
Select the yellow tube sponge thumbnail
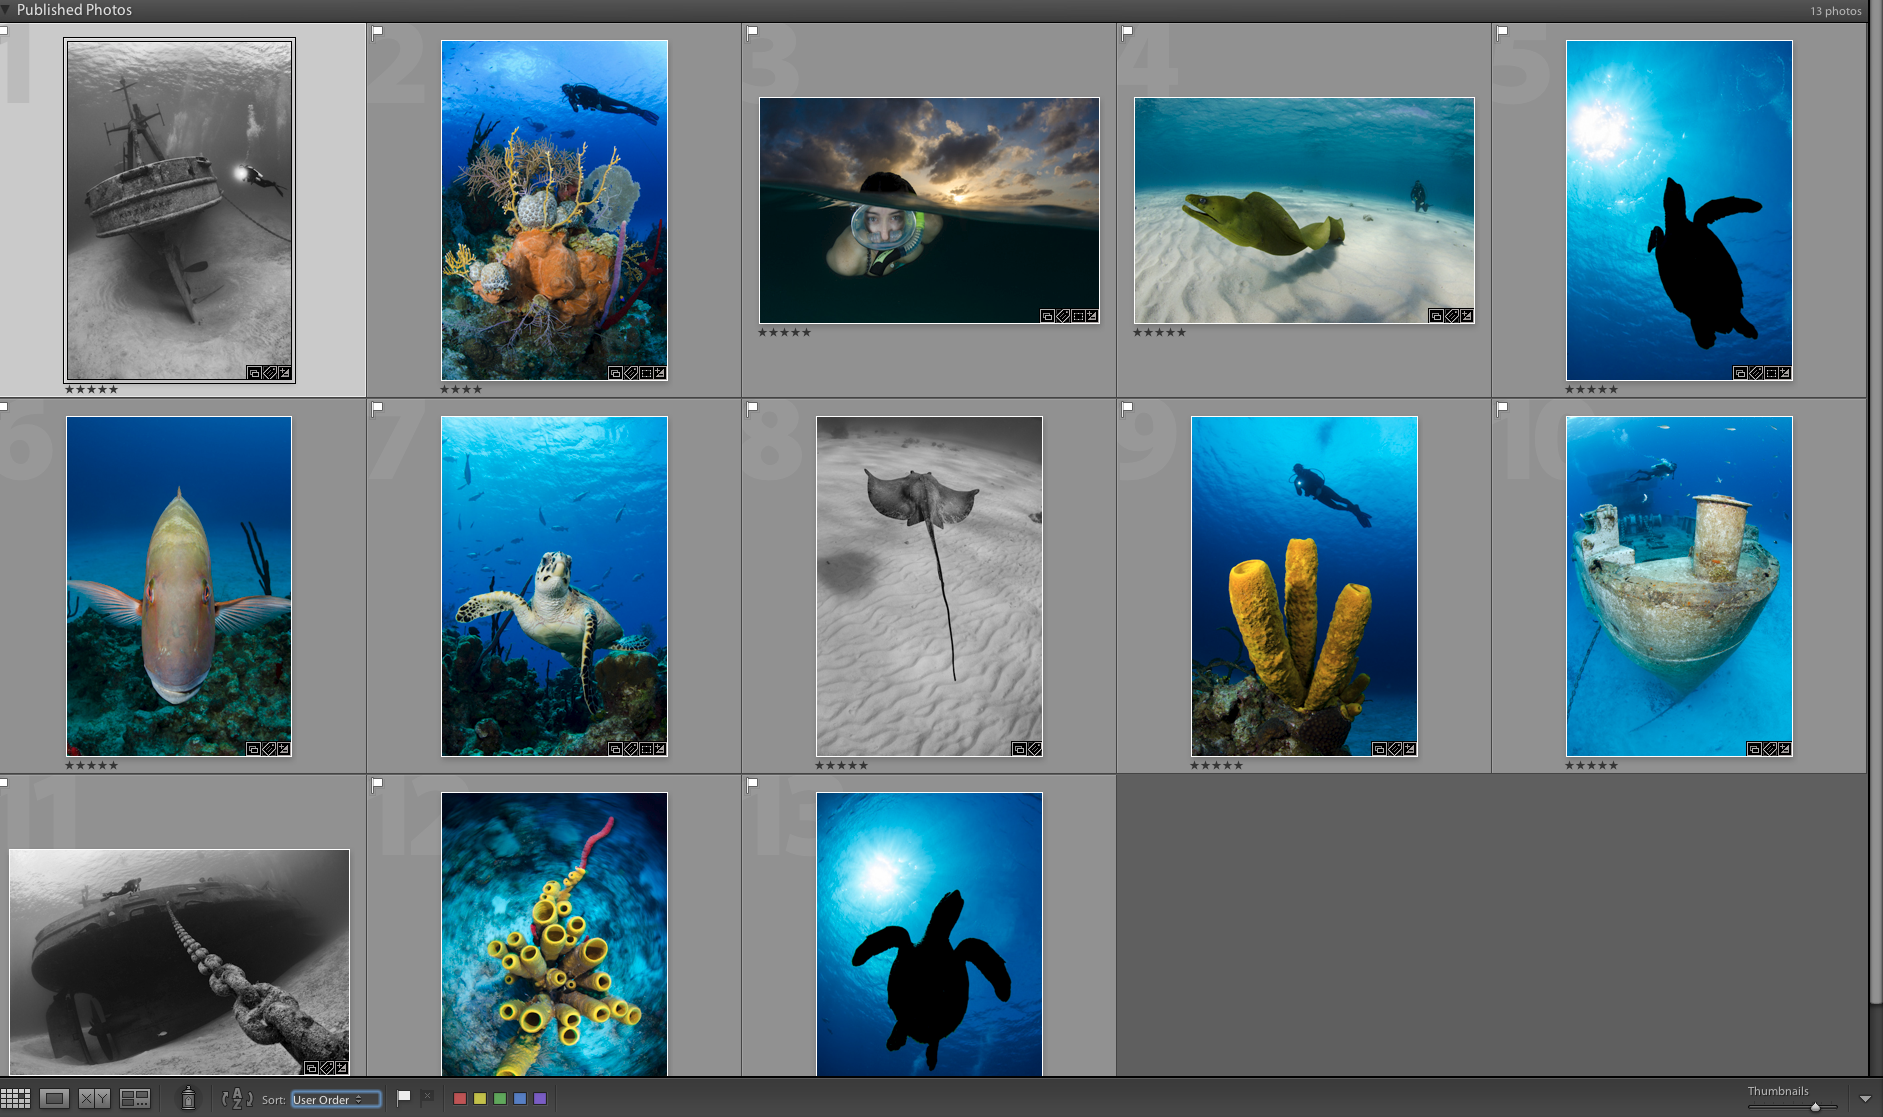(x=1303, y=585)
